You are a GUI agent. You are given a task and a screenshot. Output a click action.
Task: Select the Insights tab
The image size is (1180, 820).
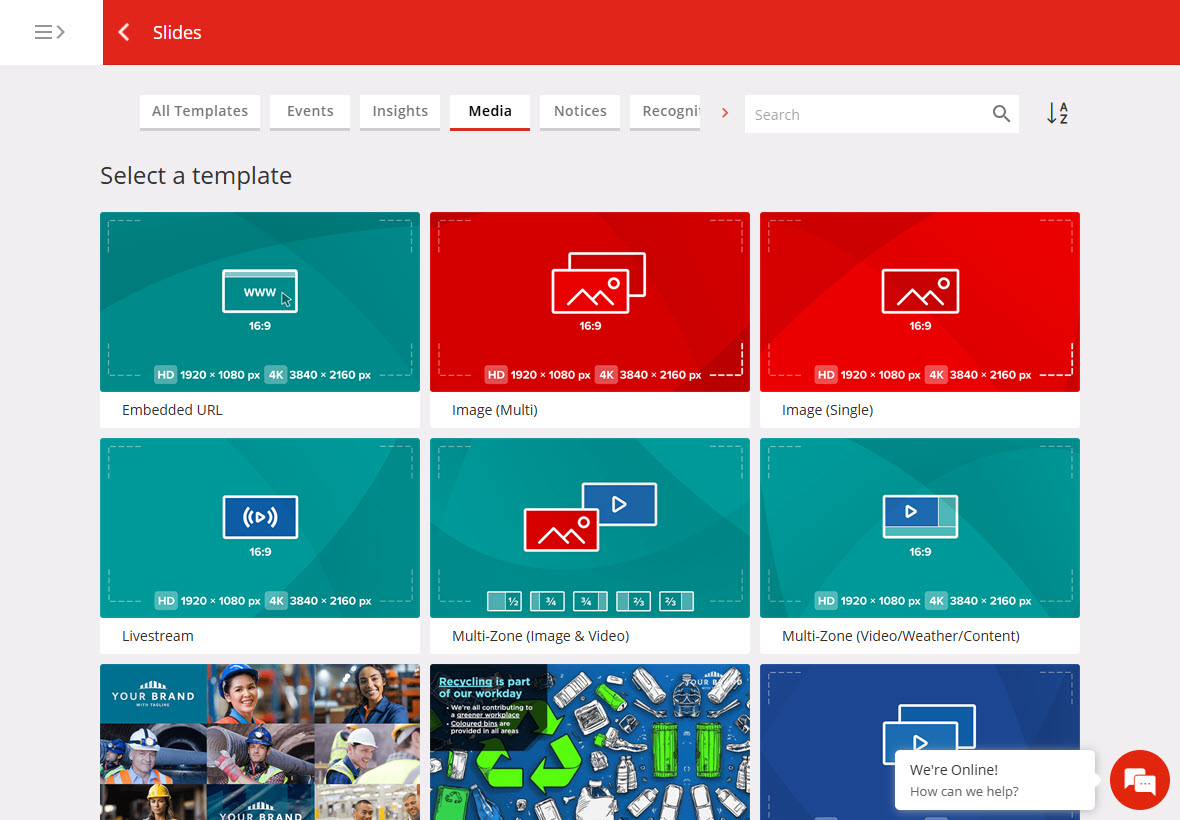coord(400,111)
